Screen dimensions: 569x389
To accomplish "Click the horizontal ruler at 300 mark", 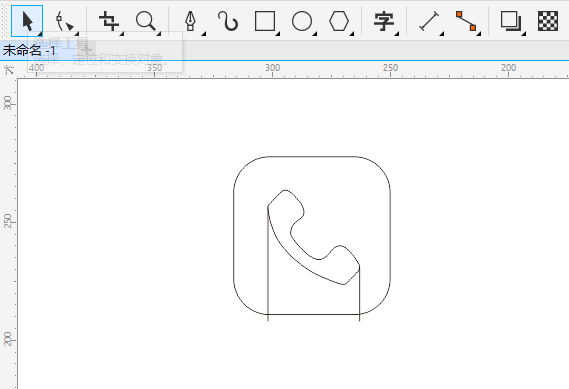I will point(272,69).
